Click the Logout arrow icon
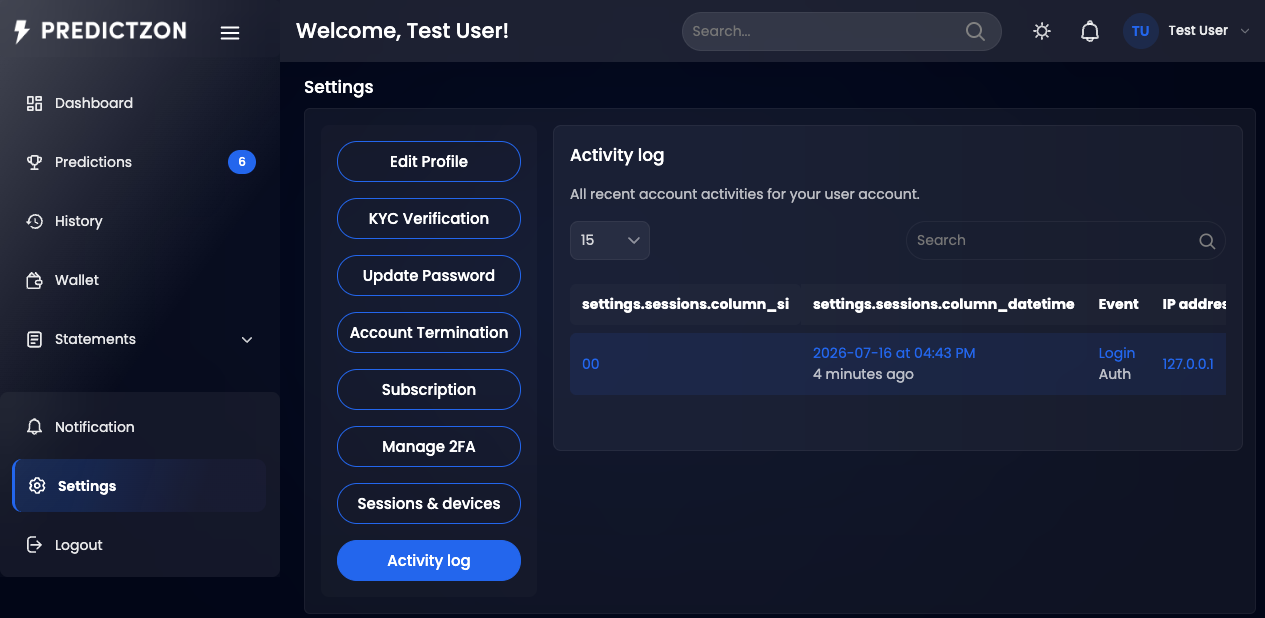Image resolution: width=1265 pixels, height=618 pixels. 35,545
